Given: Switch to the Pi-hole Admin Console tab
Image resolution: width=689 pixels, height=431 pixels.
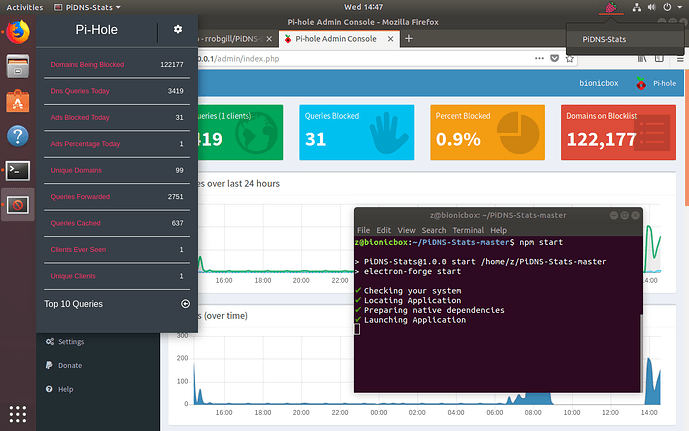Looking at the screenshot, I should (330, 38).
